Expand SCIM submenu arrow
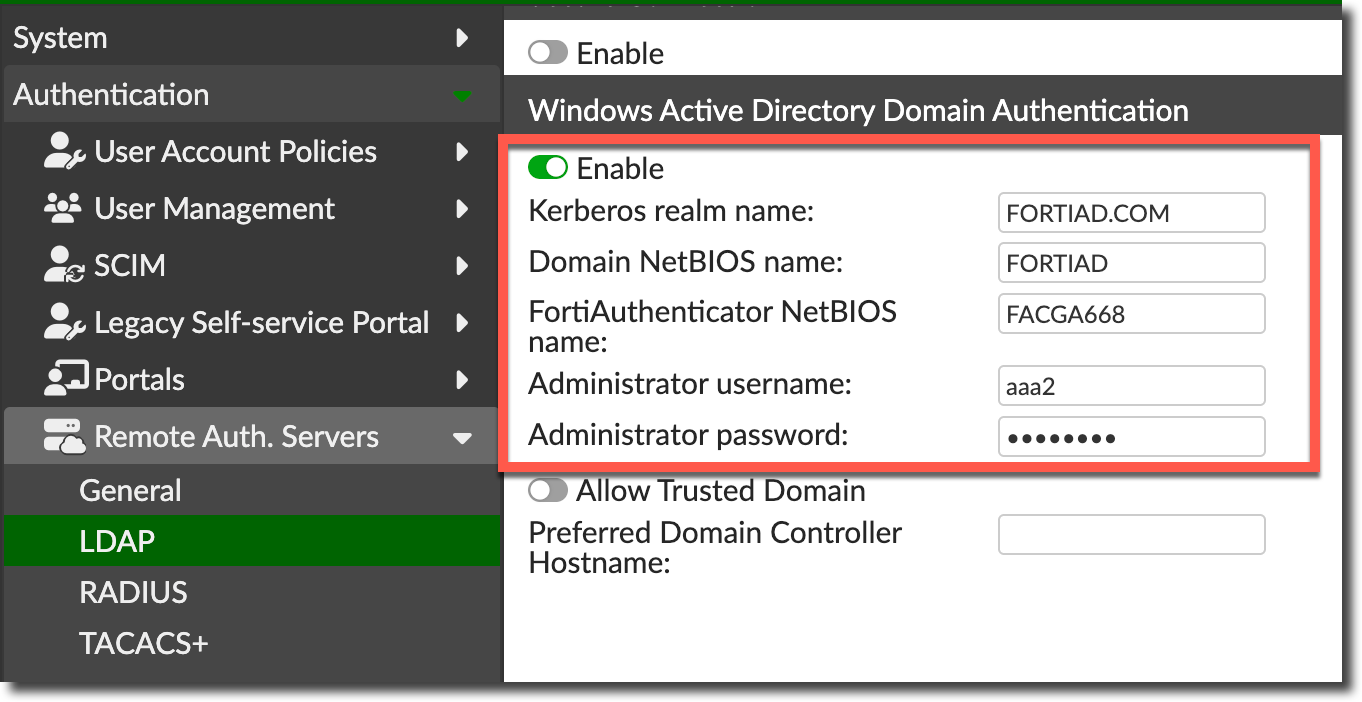The image size is (1362, 702). tap(462, 266)
